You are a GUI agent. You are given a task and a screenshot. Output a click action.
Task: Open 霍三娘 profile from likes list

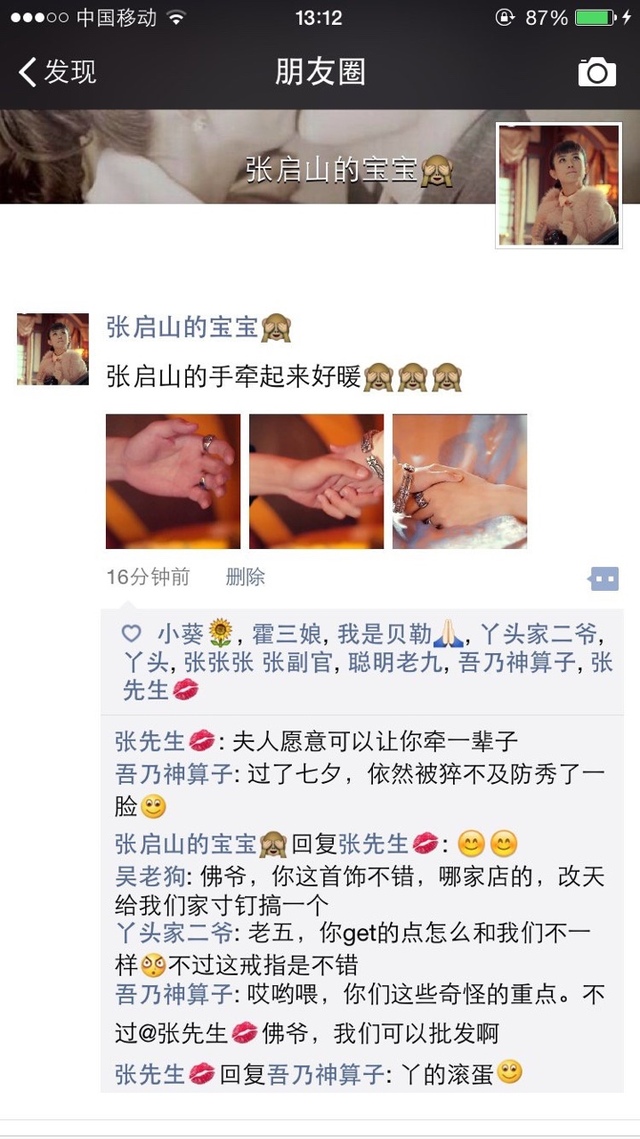[x=286, y=634]
